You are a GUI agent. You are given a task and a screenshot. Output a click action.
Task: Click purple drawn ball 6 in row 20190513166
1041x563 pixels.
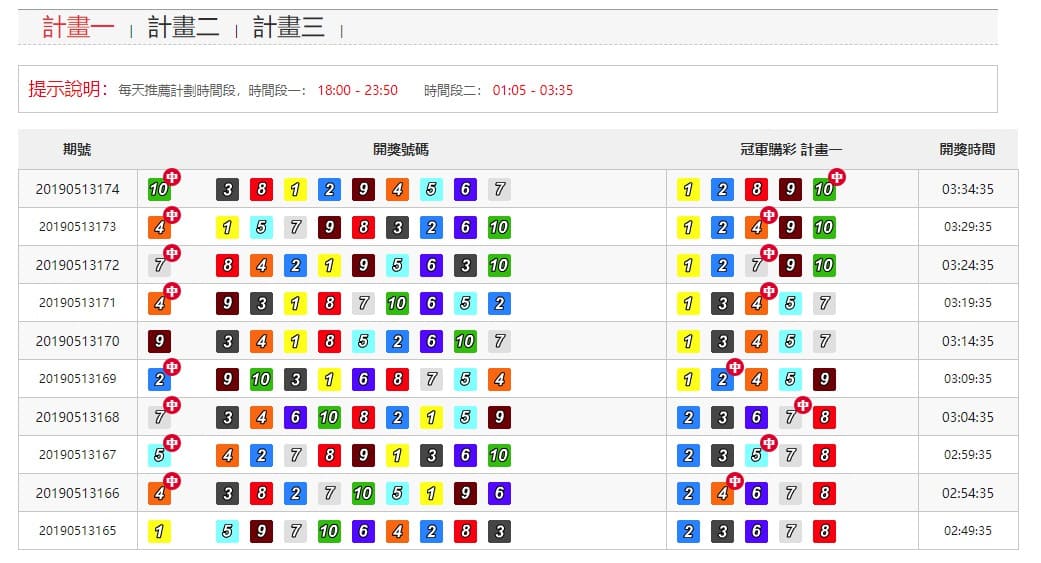[x=499, y=493]
